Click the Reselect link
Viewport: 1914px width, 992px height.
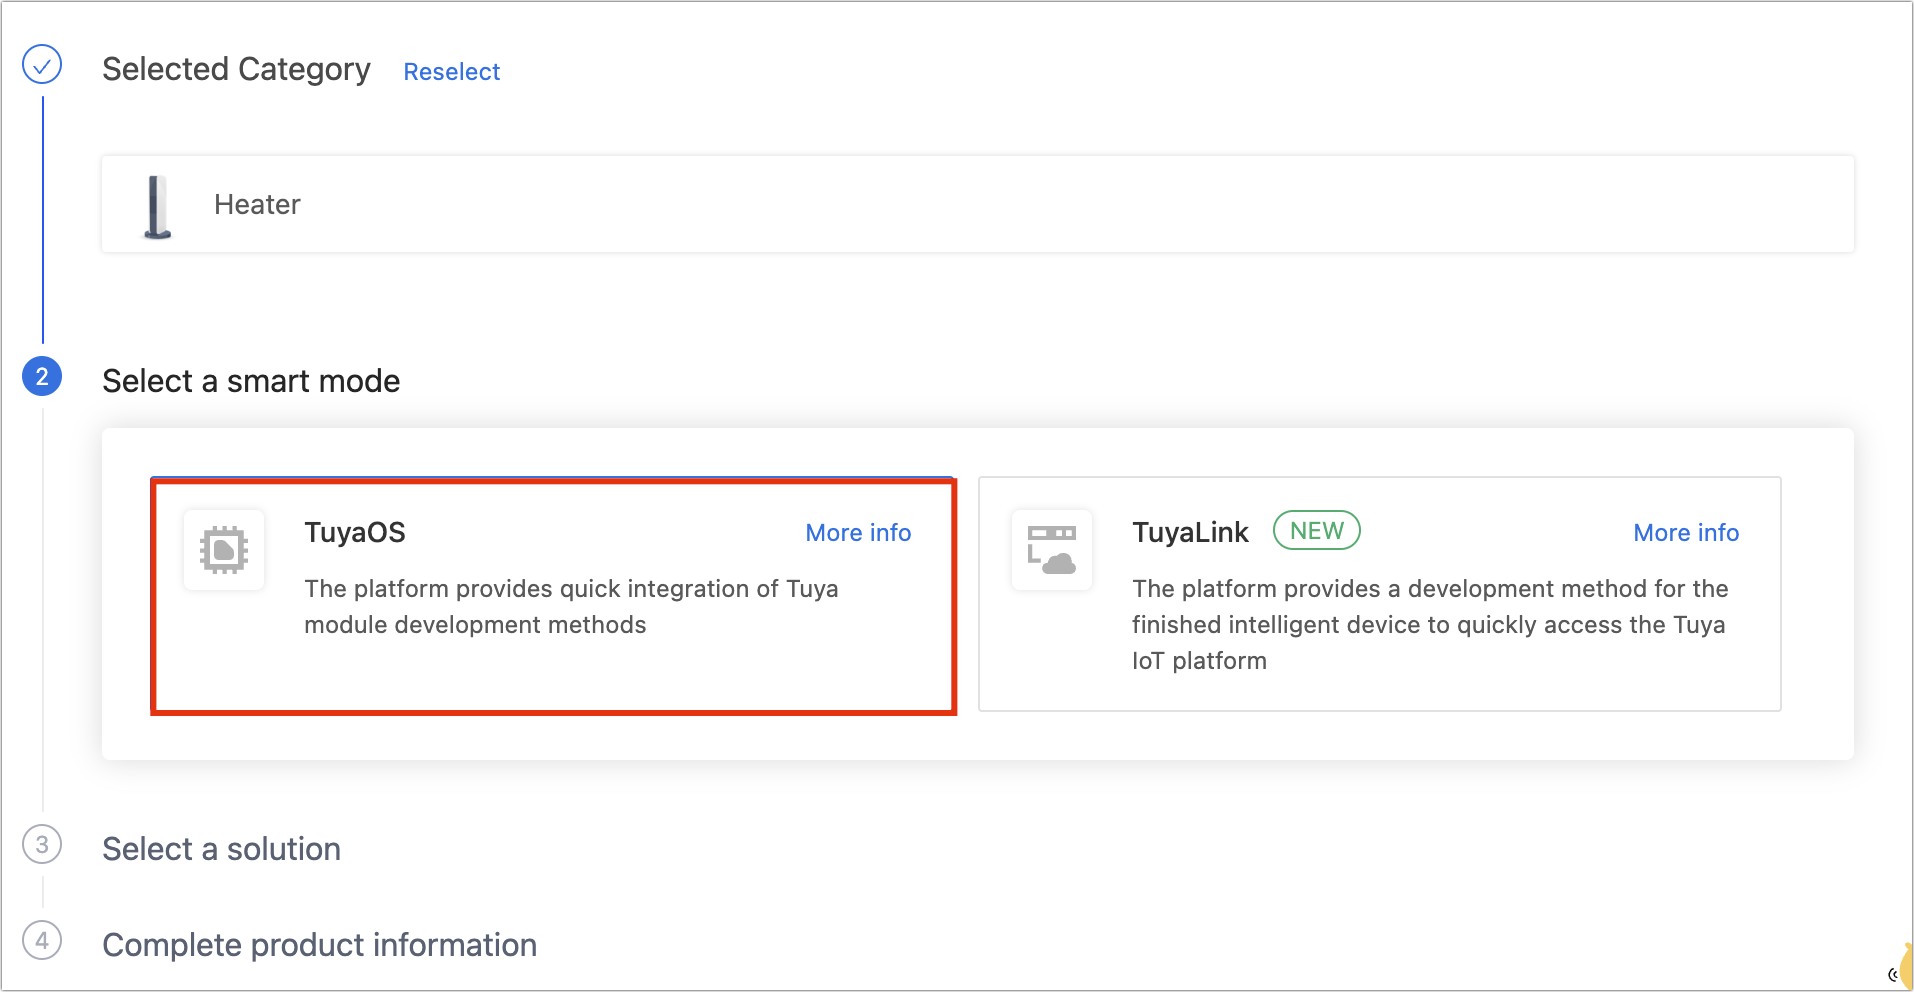coord(451,72)
